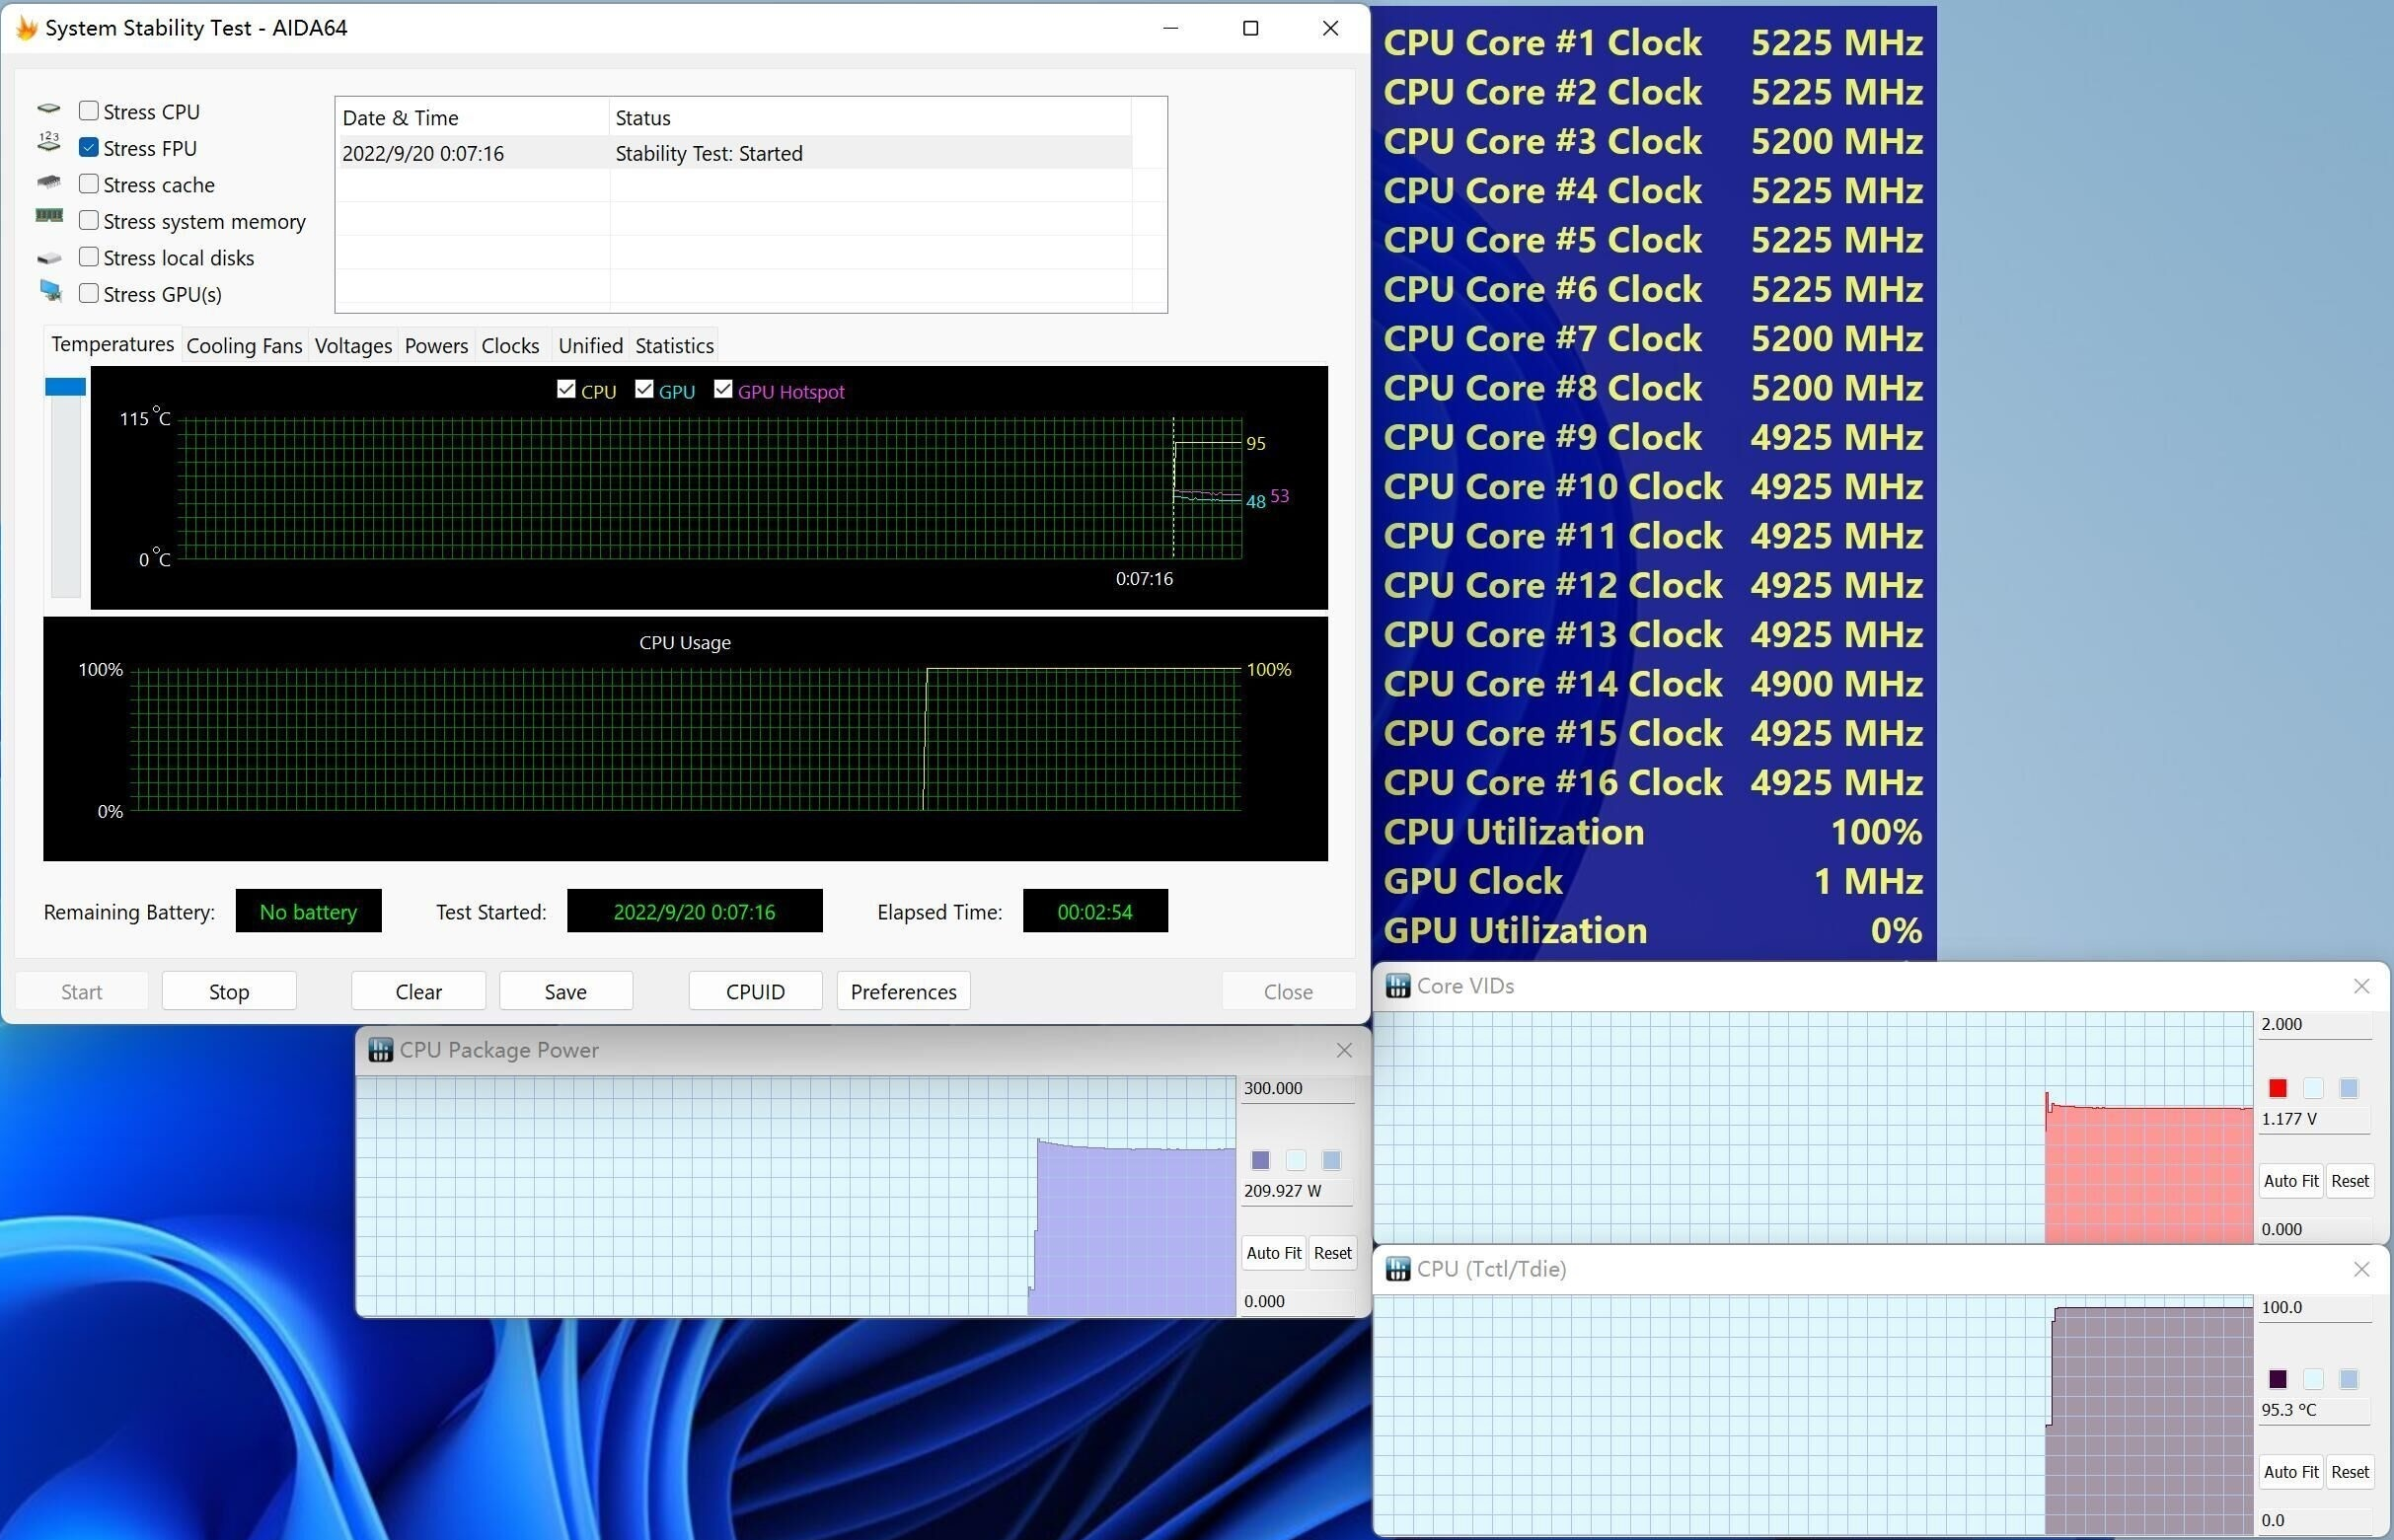Click the Clear button
Image resolution: width=2394 pixels, height=1540 pixels.
pyautogui.click(x=418, y=991)
